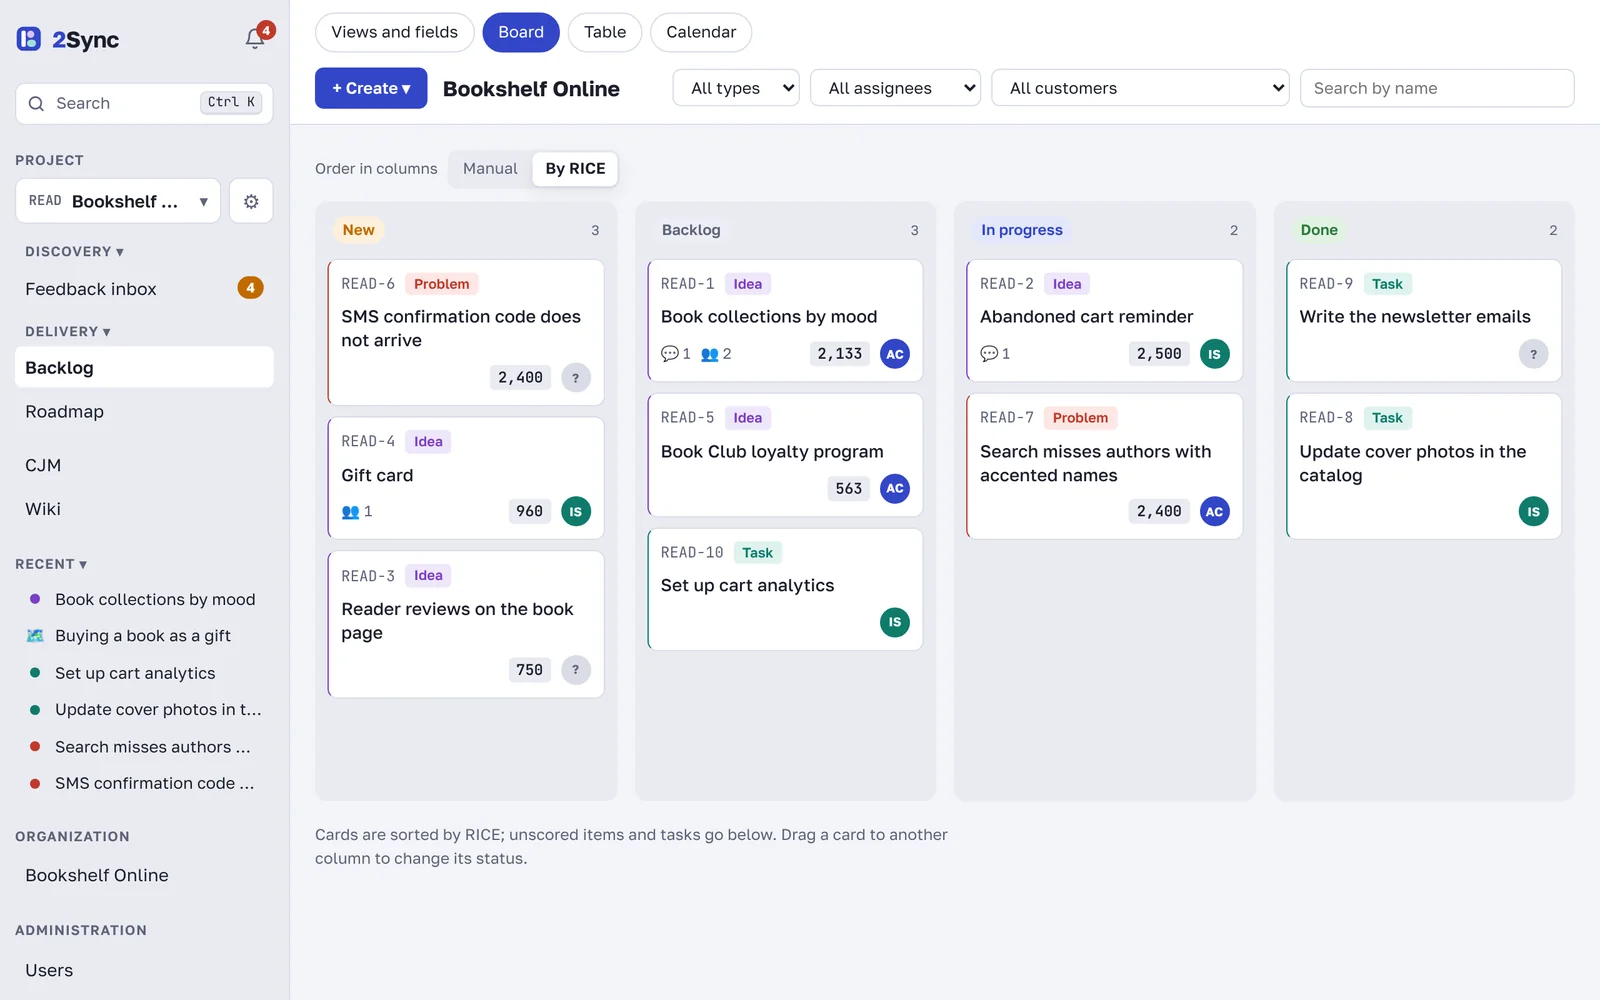Go to Roadmap
This screenshot has height=1000, width=1600.
coord(144,411)
